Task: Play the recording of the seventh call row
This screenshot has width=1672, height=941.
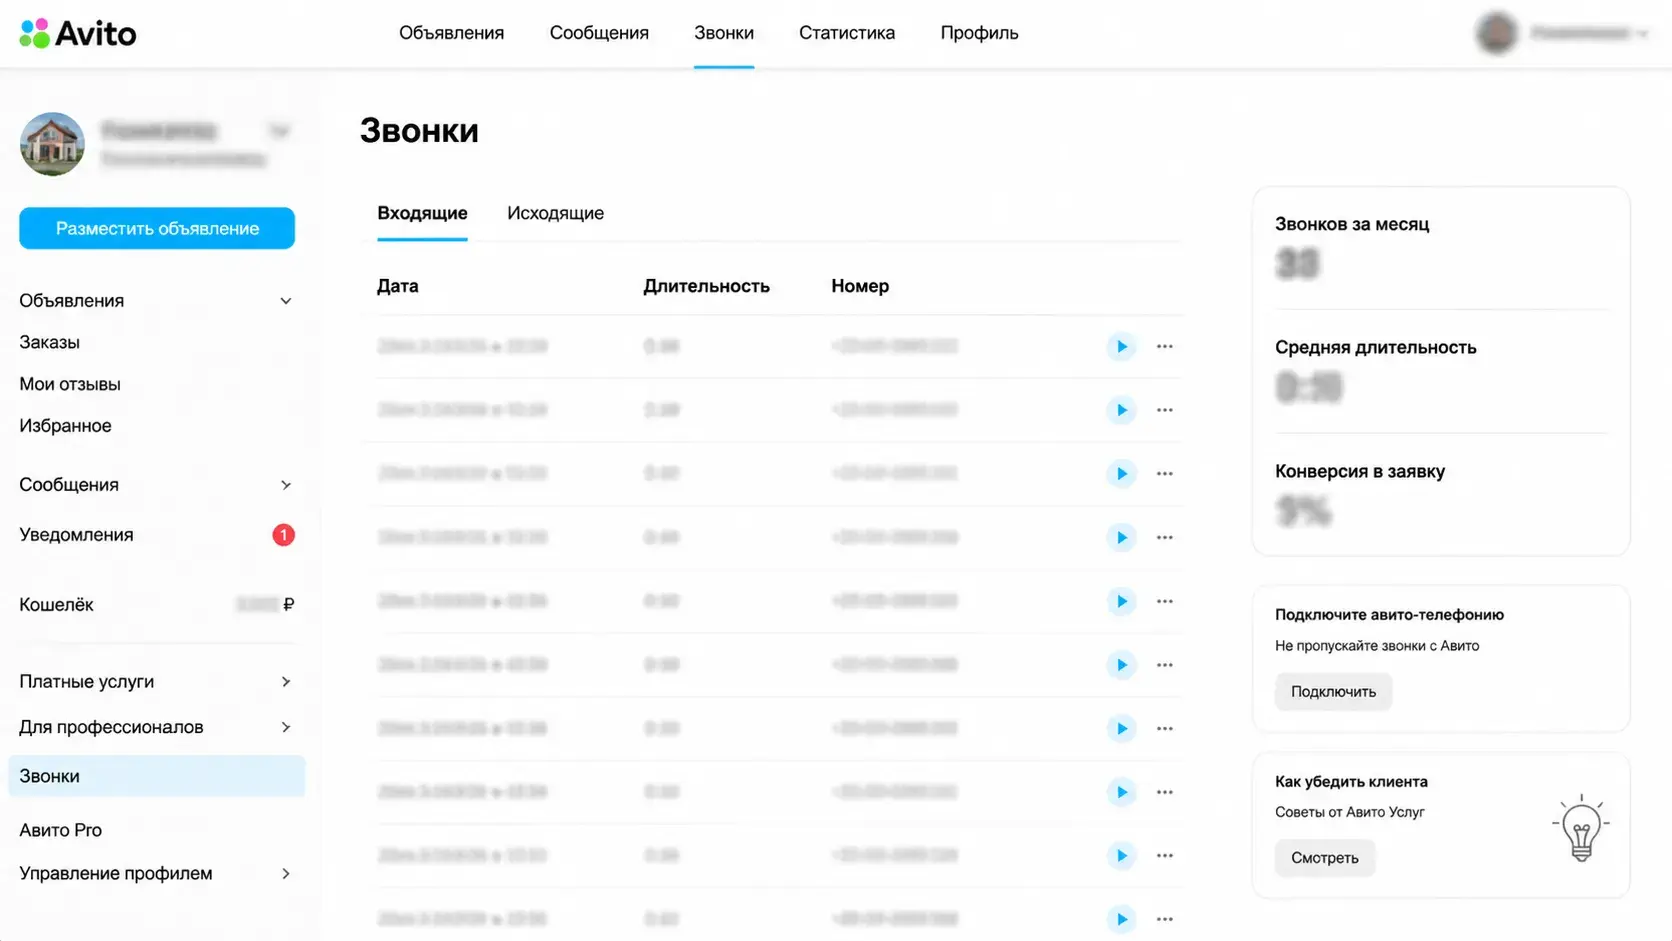Action: click(1121, 728)
